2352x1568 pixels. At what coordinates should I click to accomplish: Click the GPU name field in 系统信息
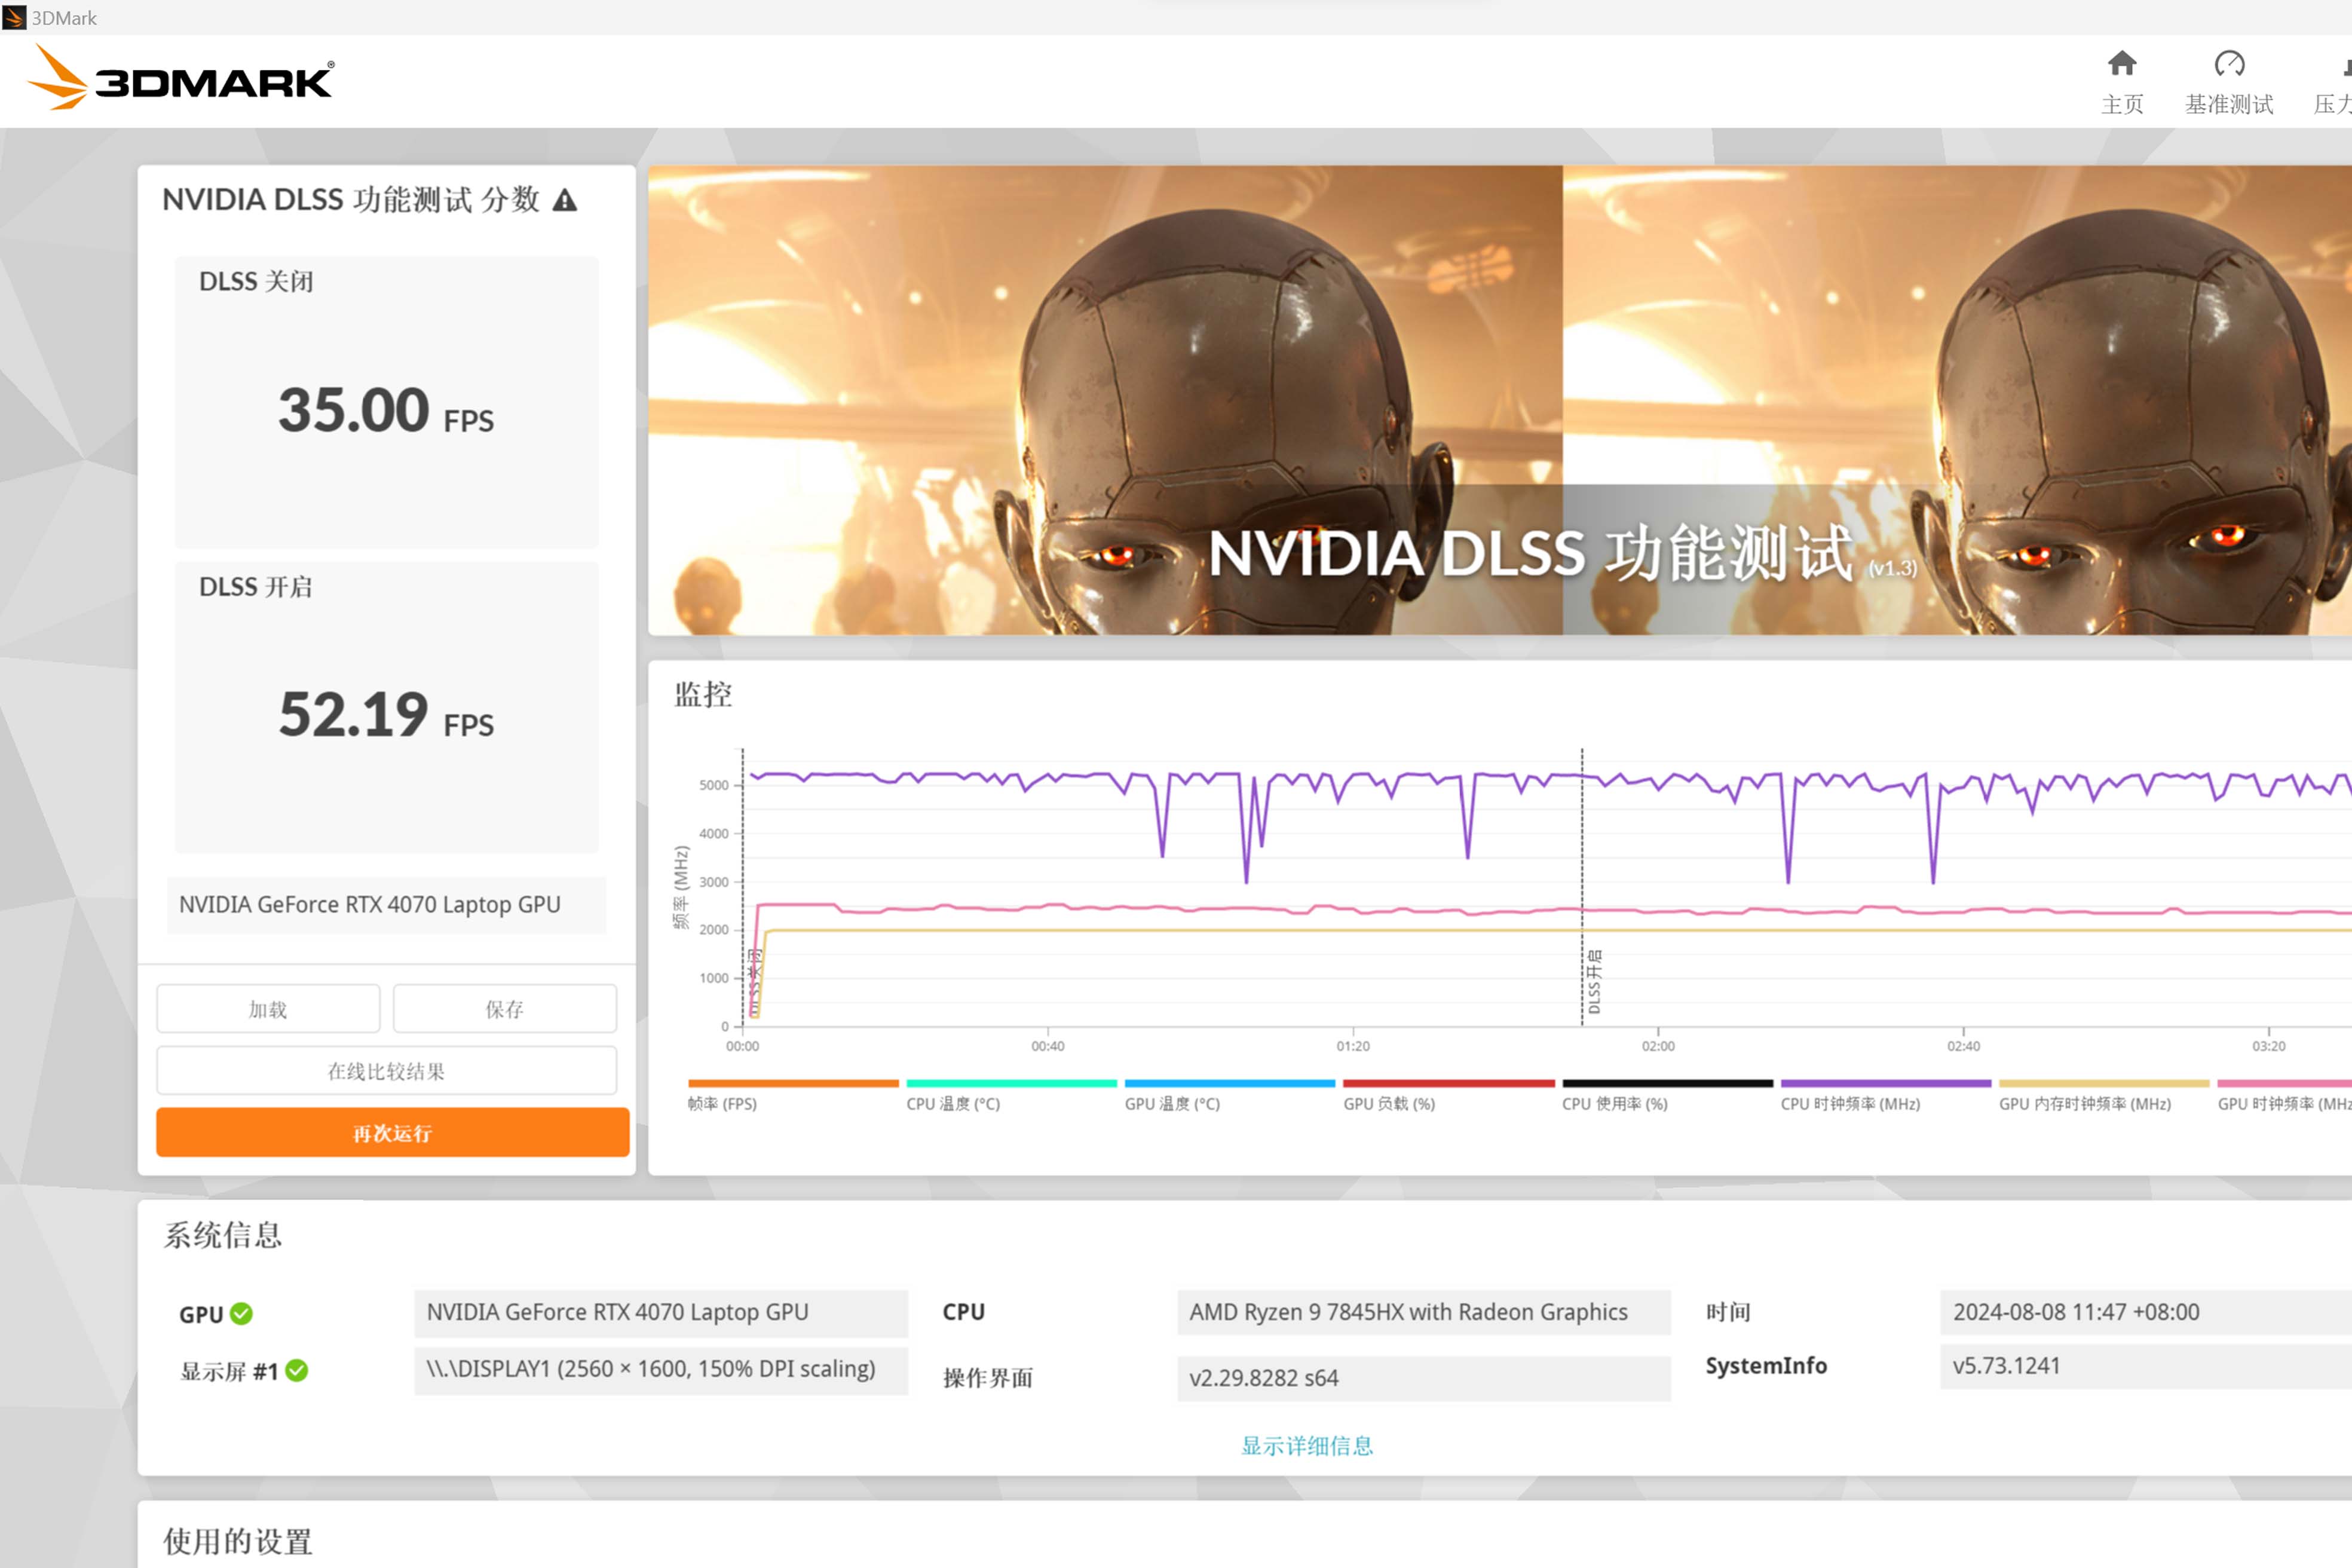(x=661, y=1313)
